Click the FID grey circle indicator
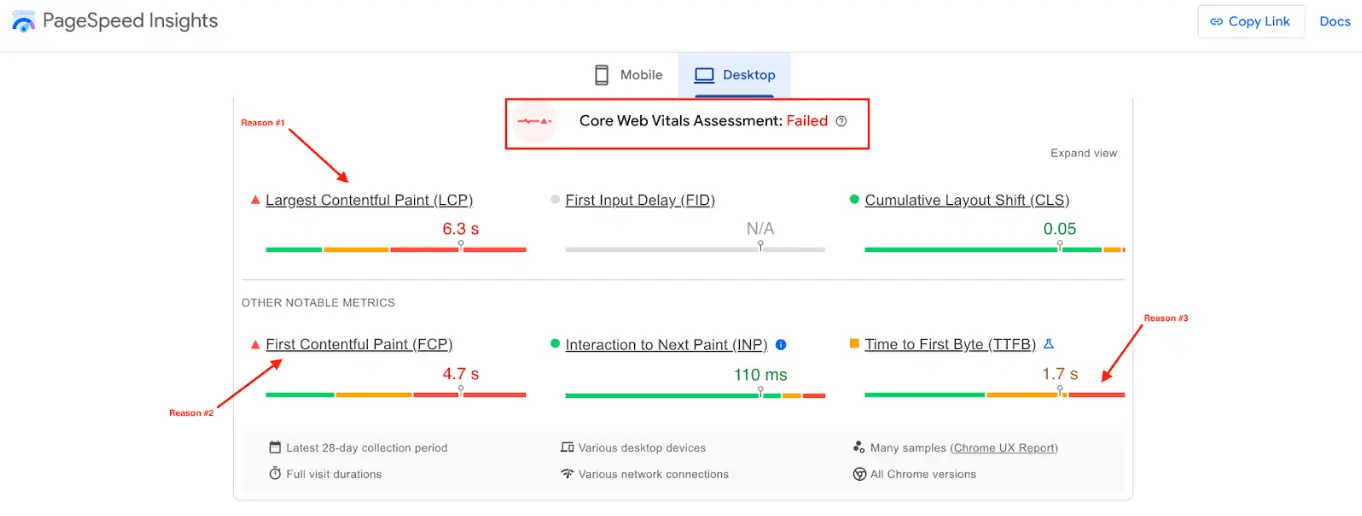The width and height of the screenshot is (1362, 516). click(x=555, y=200)
